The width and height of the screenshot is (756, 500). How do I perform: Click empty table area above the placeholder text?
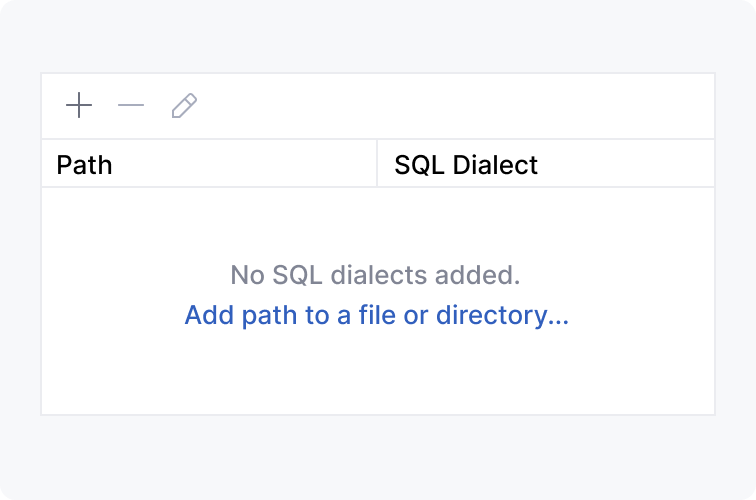[x=377, y=220]
